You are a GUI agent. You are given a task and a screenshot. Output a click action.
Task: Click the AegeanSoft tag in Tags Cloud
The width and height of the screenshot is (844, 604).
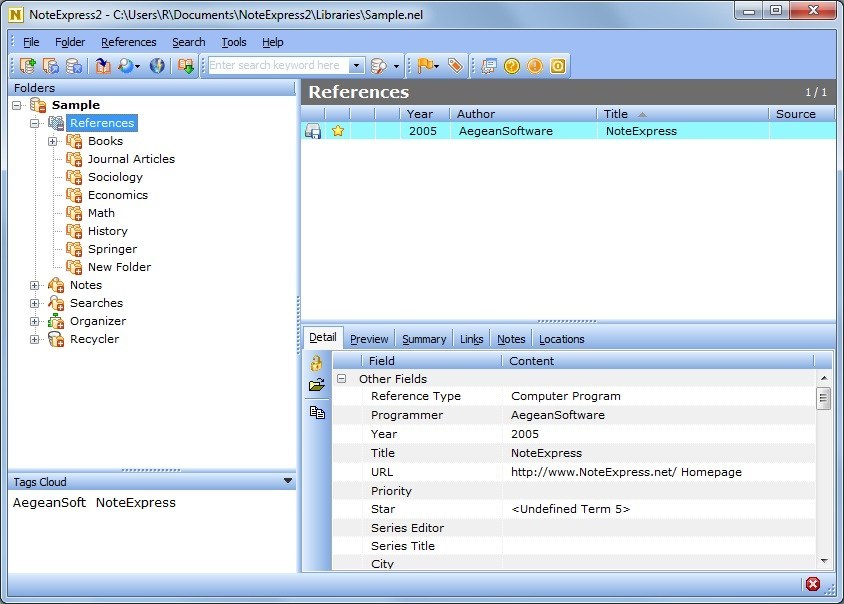[x=49, y=502]
